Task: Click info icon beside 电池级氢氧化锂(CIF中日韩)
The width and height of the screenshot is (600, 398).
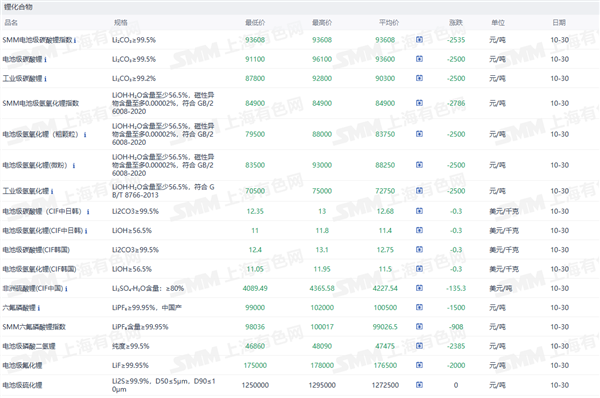Action: (86, 231)
